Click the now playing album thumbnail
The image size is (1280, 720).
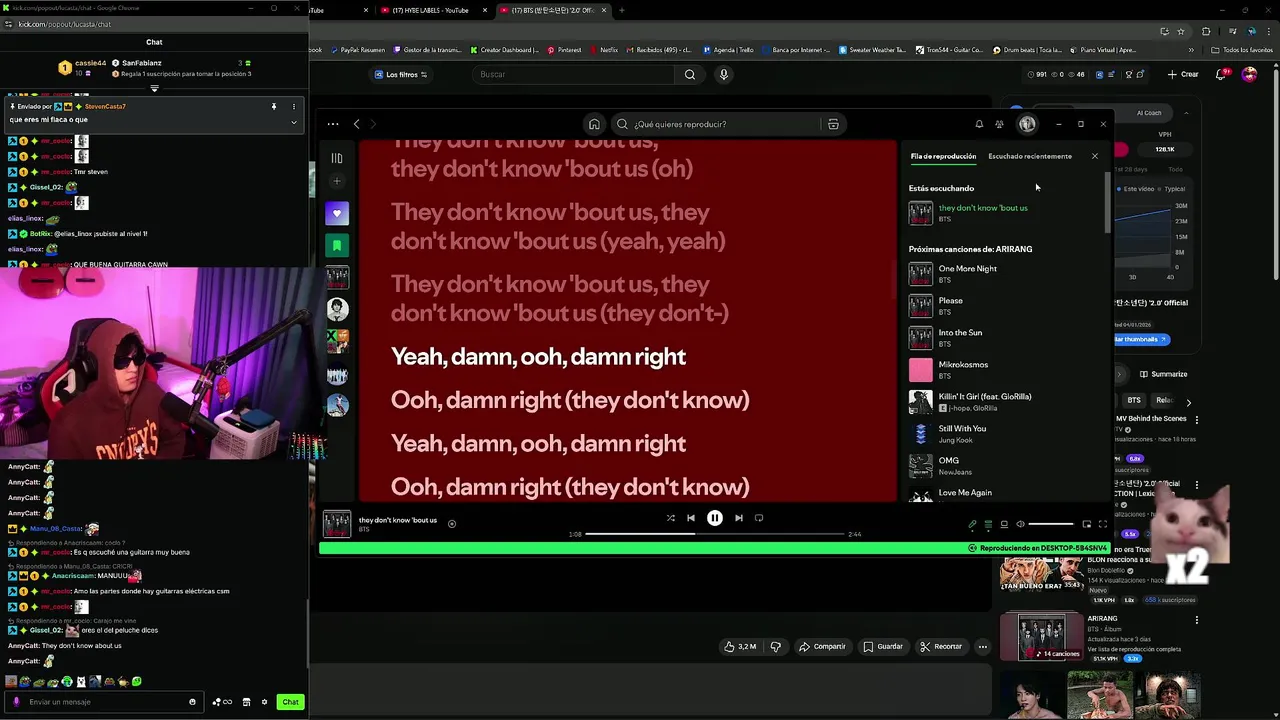pyautogui.click(x=337, y=524)
